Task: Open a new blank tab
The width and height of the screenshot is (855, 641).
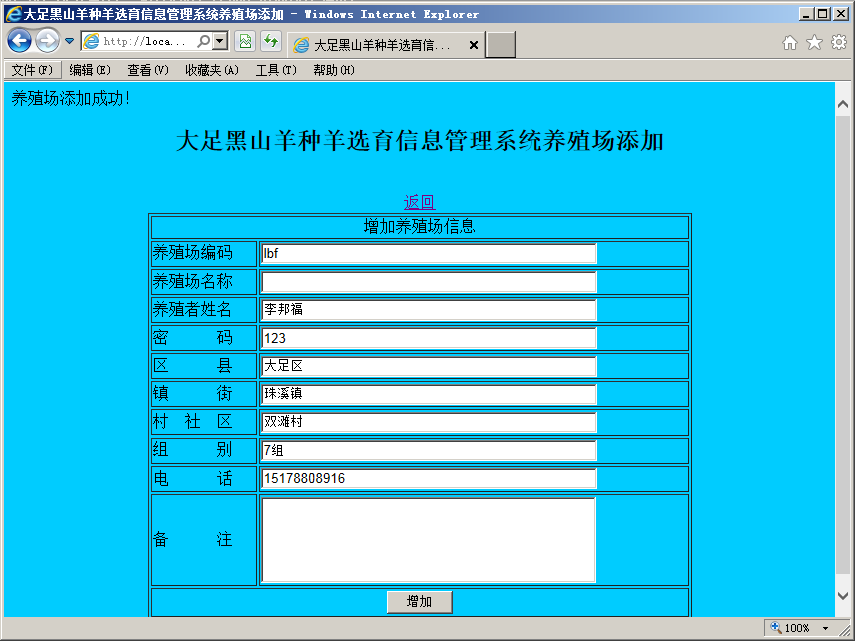Action: [x=501, y=45]
